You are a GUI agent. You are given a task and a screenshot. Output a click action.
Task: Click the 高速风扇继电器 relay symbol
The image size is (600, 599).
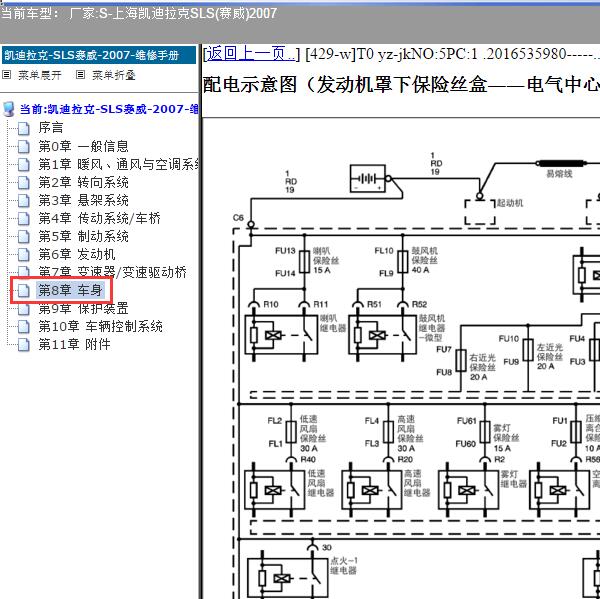[372, 490]
